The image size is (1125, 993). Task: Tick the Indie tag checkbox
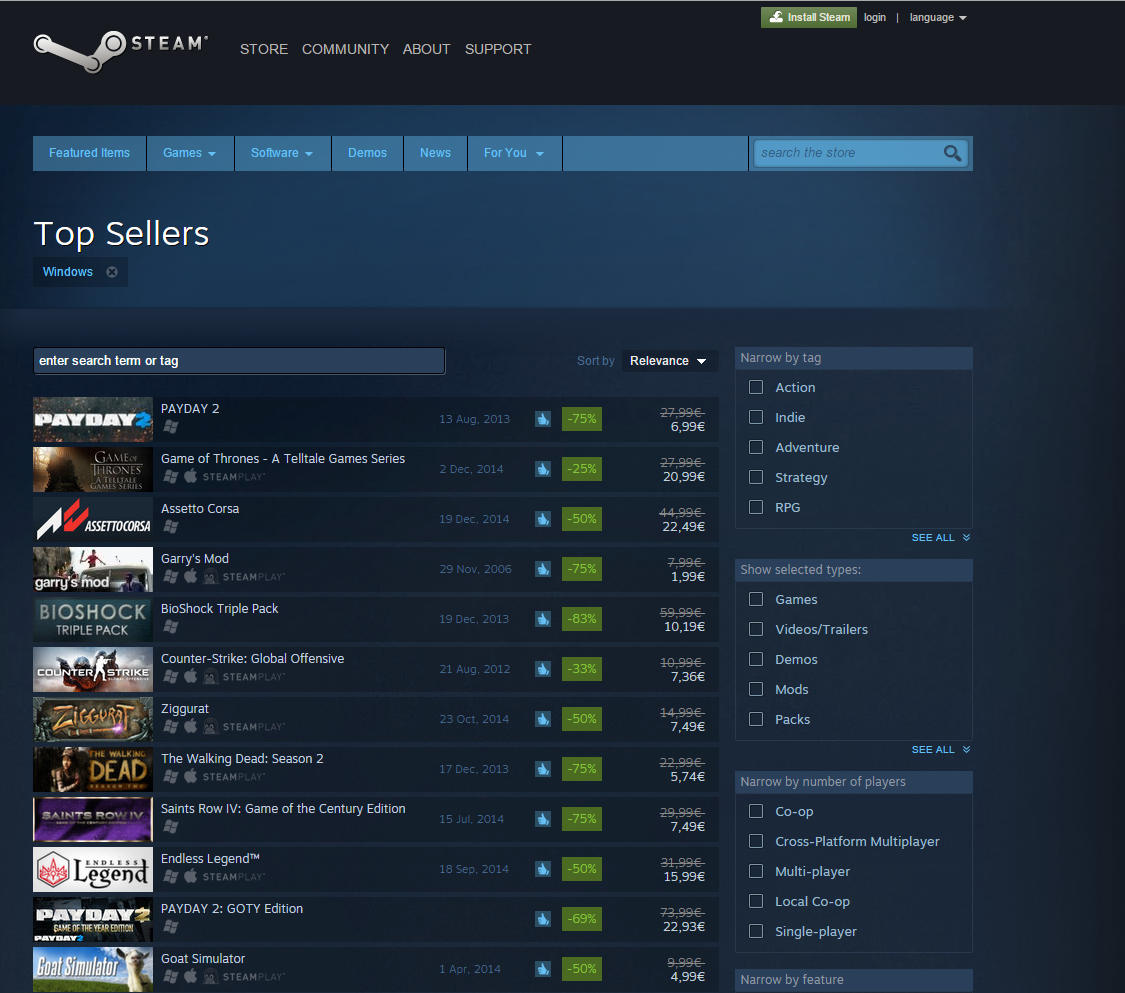point(756,417)
